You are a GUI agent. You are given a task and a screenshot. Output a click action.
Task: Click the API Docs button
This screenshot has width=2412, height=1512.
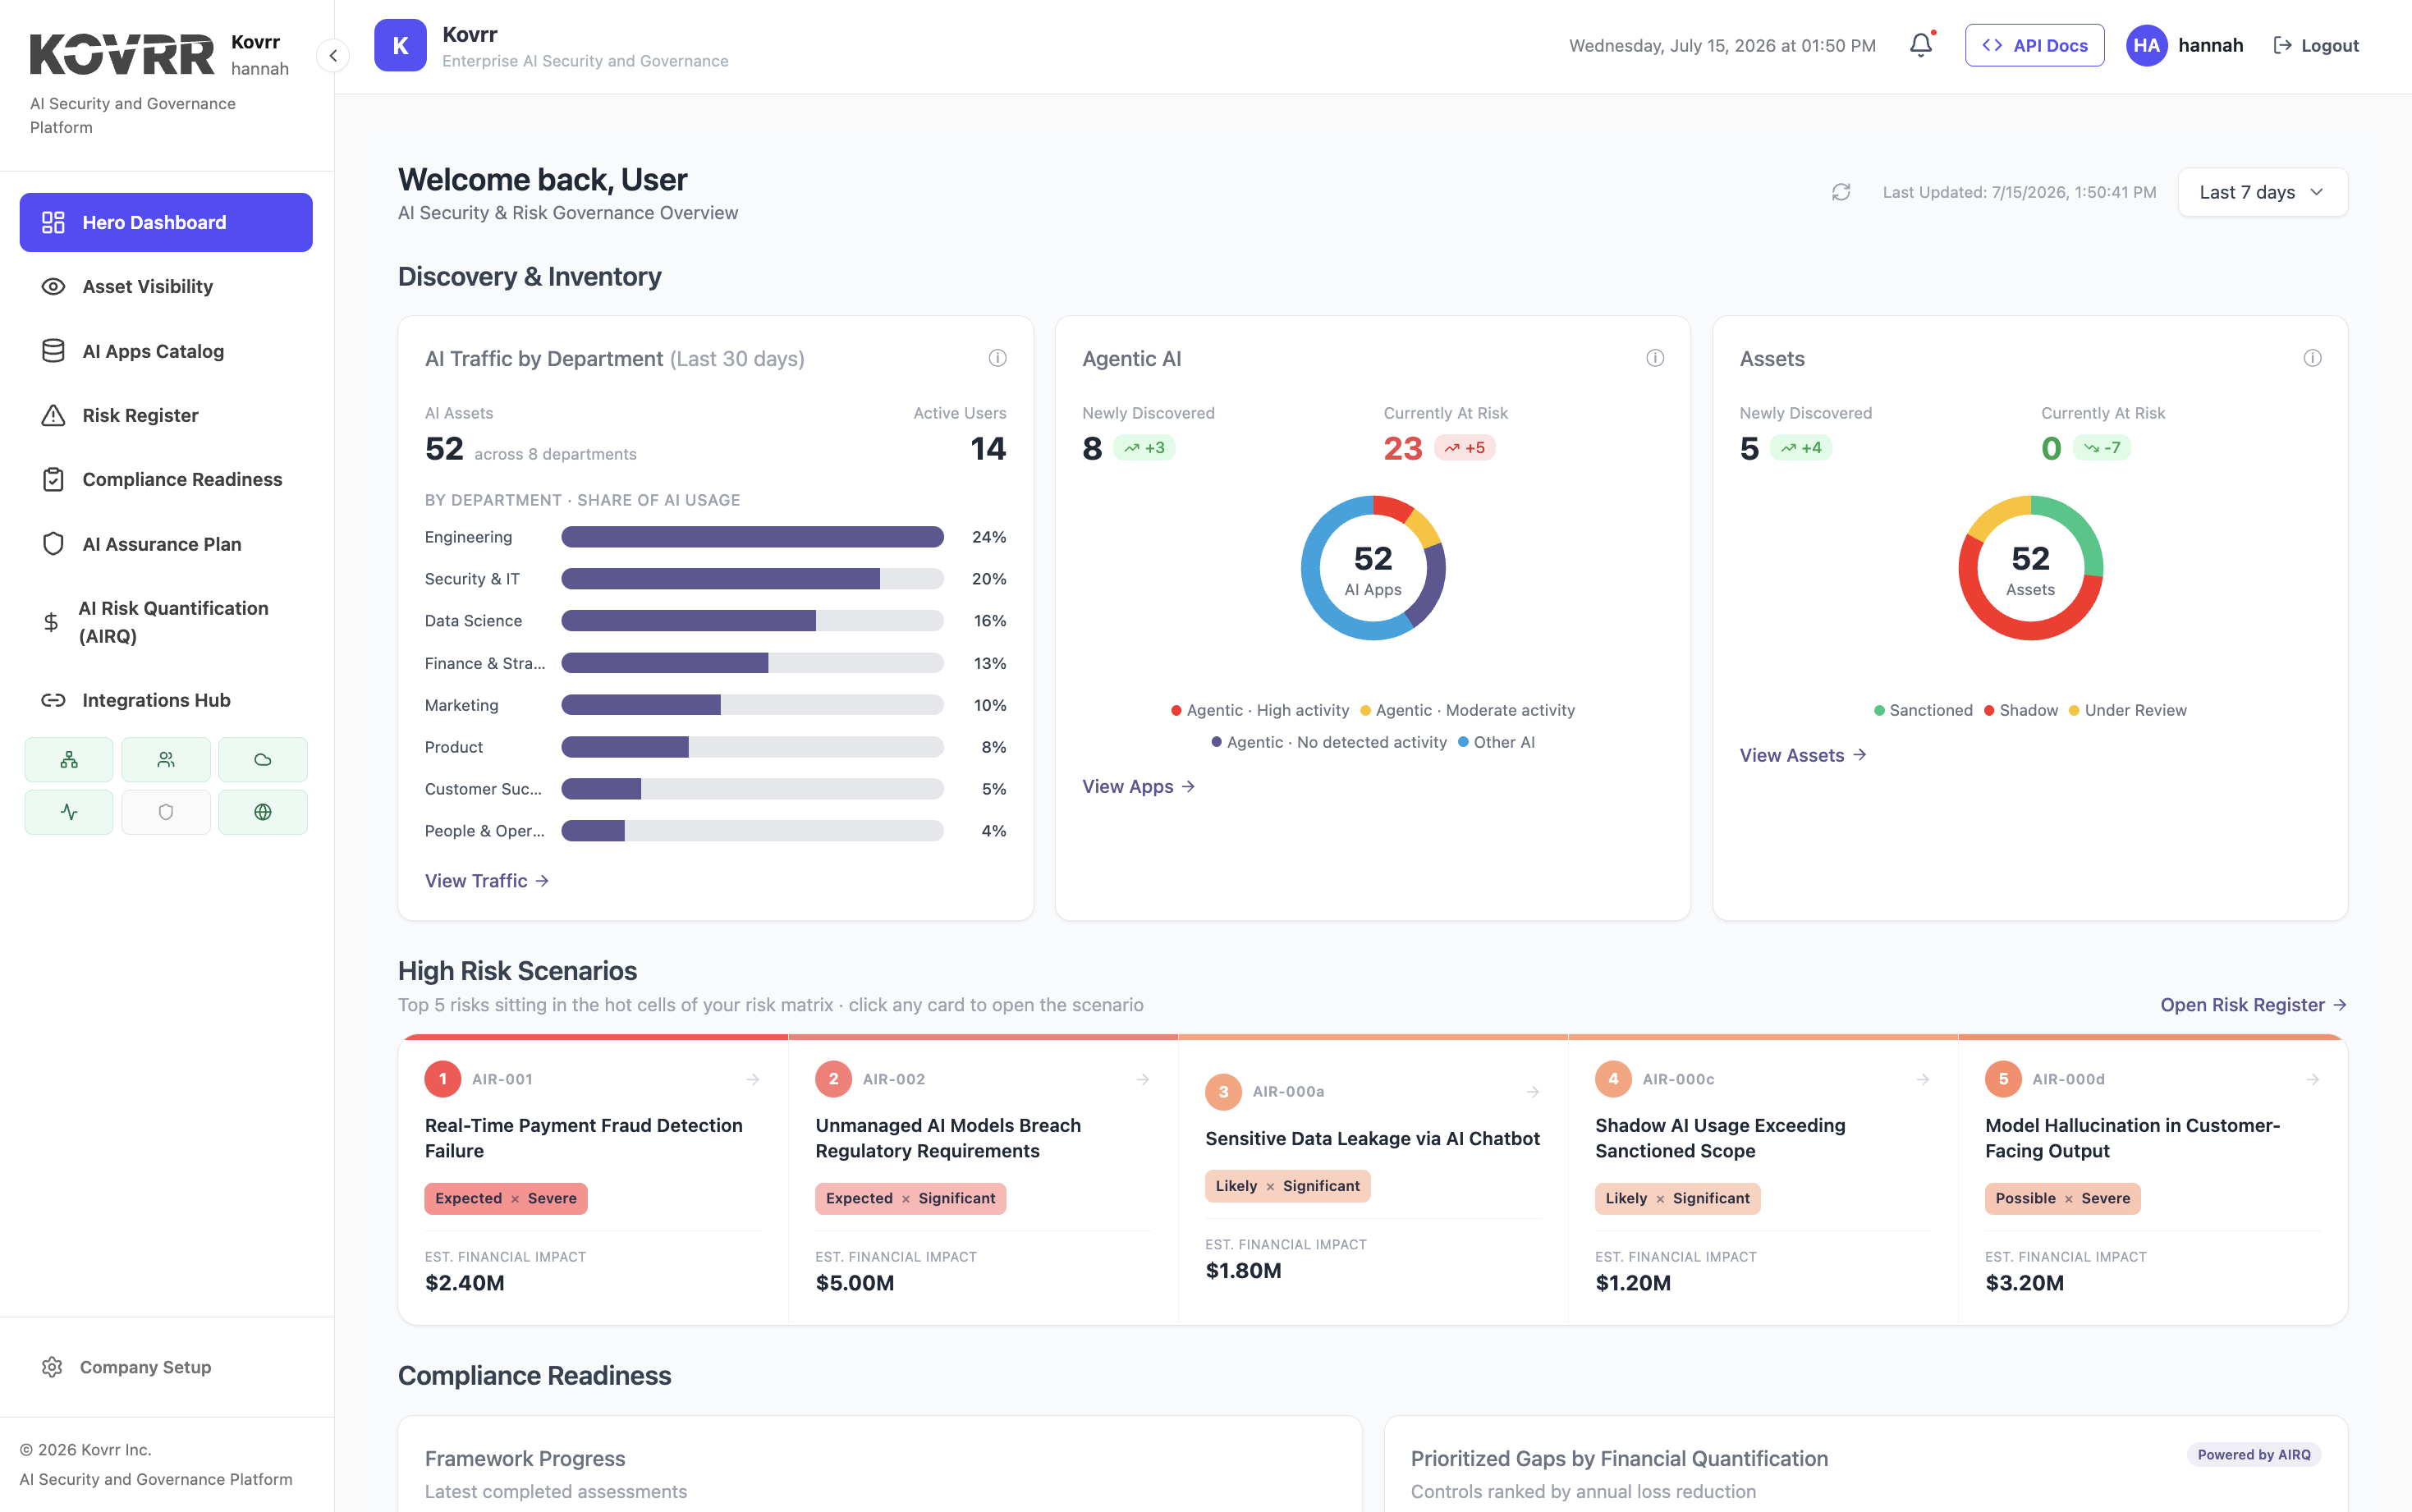2034,45
